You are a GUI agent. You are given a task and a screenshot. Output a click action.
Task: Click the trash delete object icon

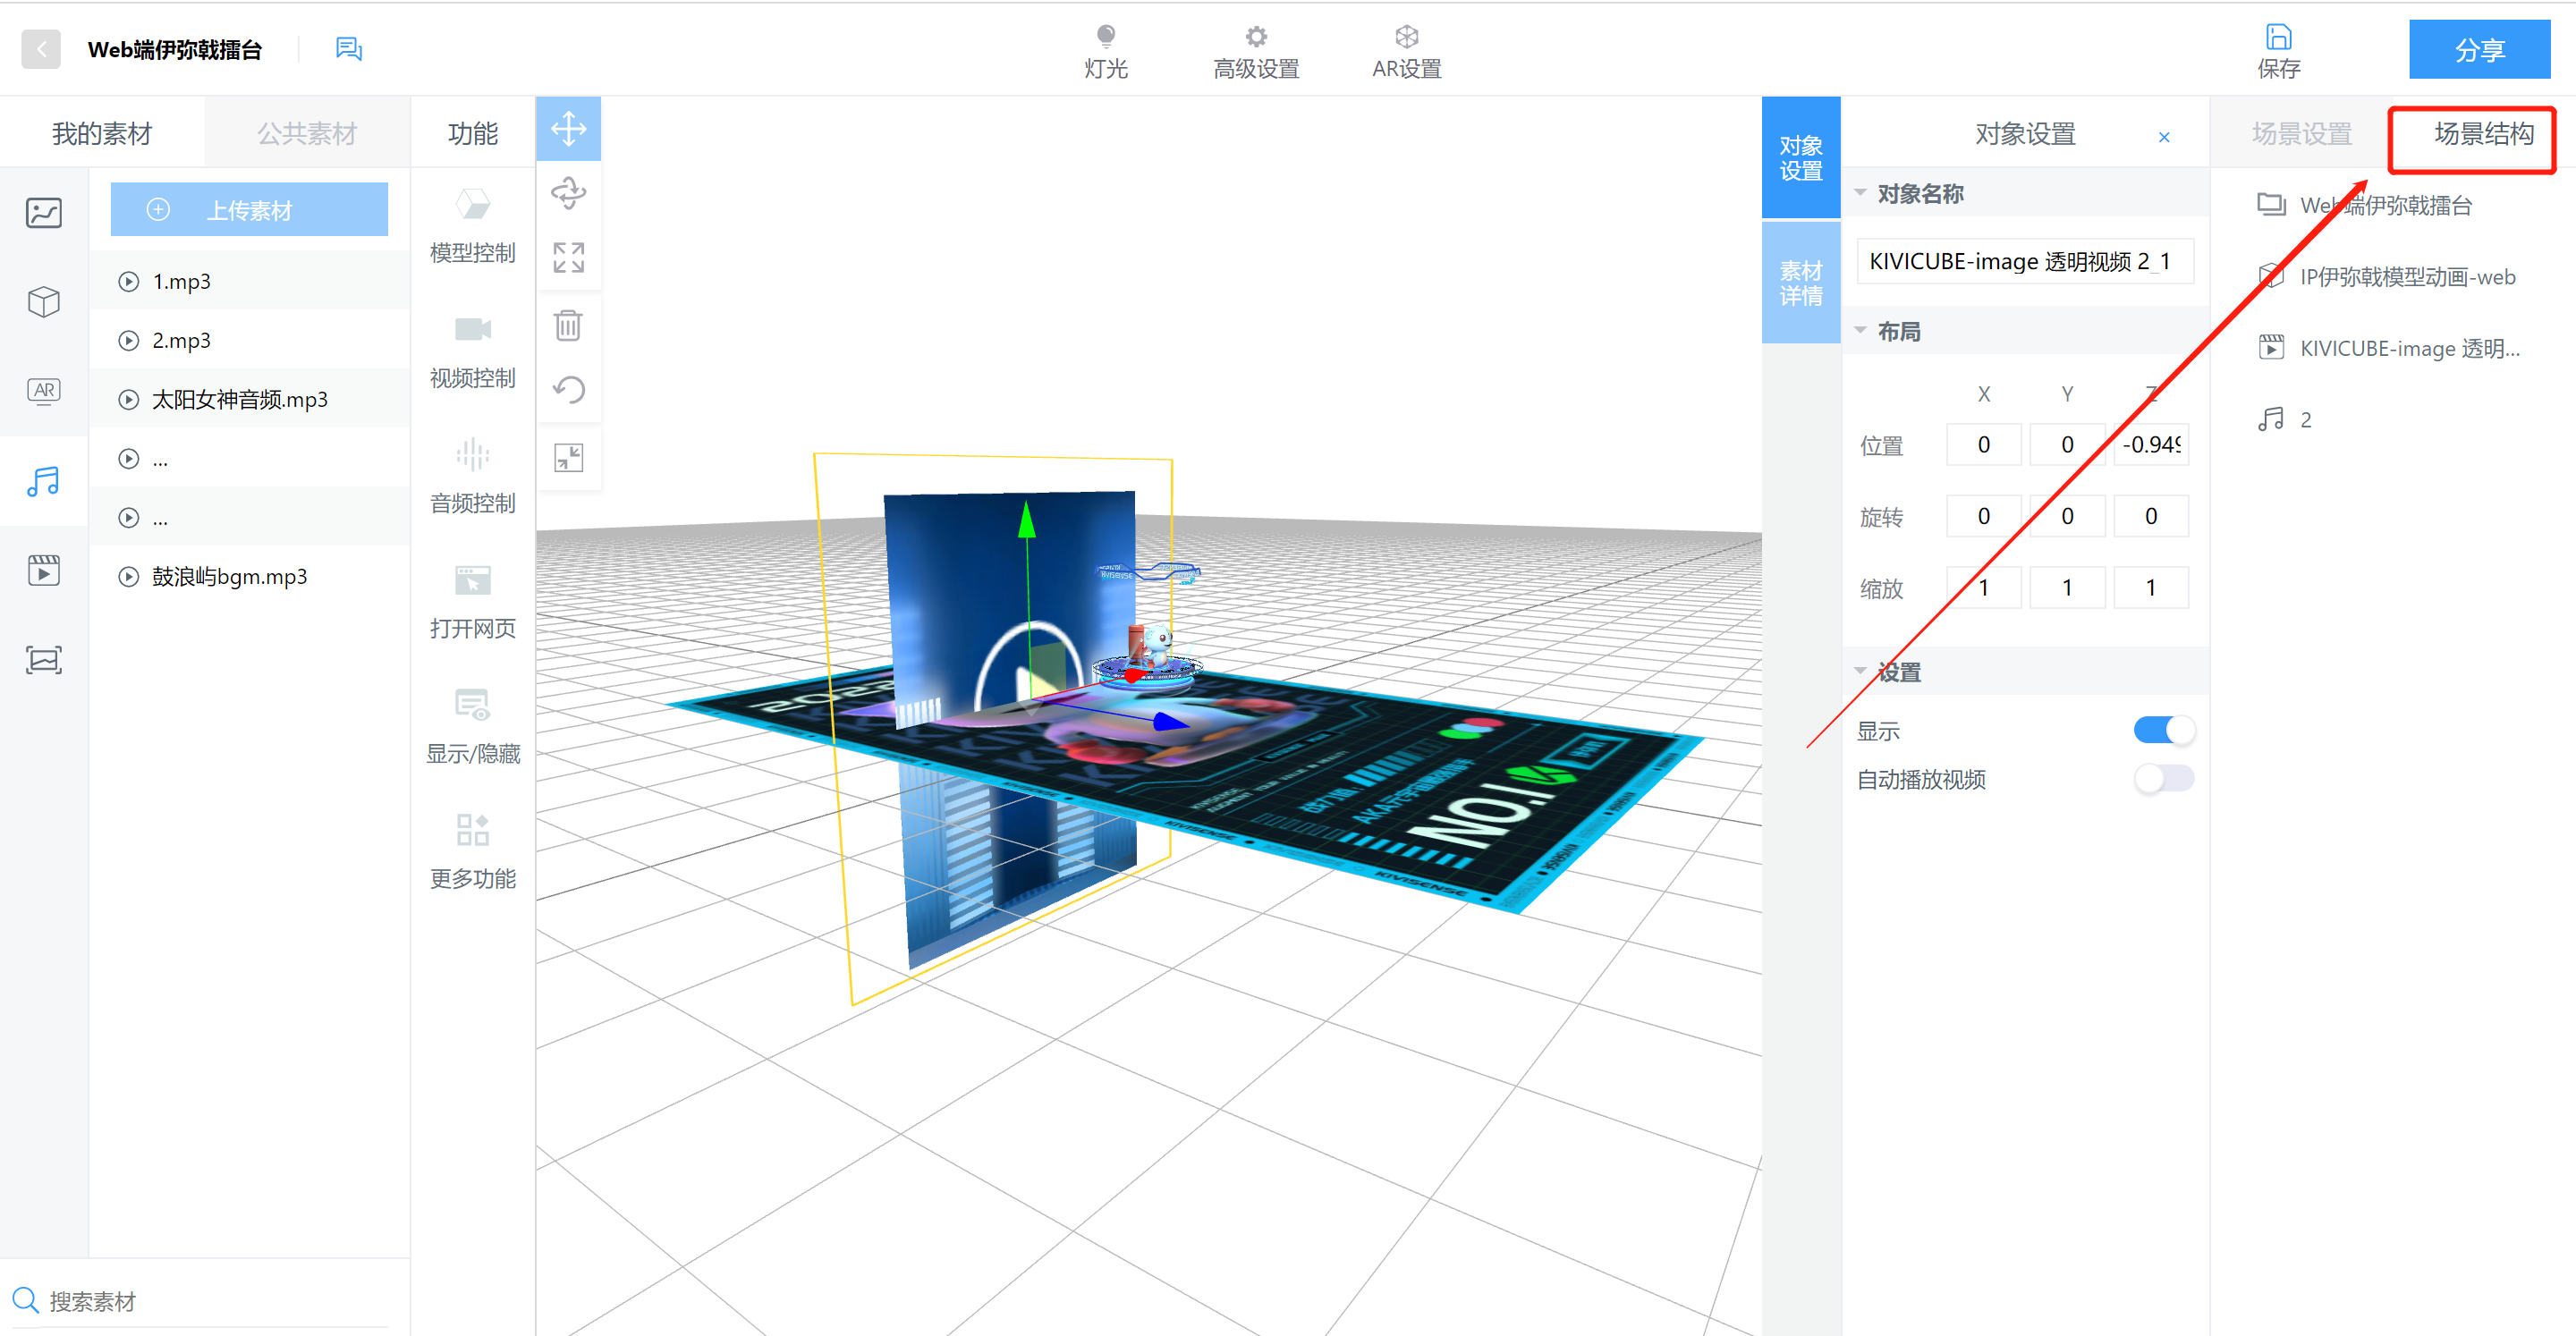click(x=568, y=325)
